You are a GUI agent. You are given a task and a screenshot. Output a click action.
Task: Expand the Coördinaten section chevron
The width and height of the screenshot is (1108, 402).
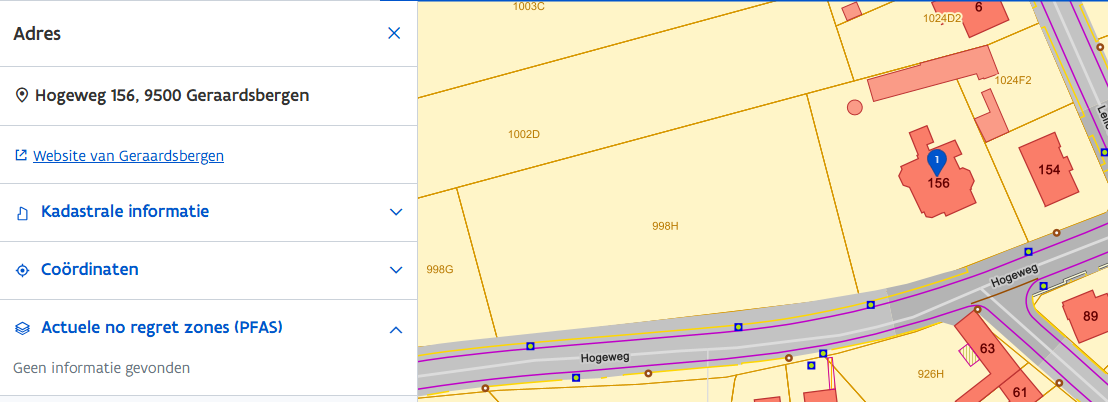[x=396, y=270]
